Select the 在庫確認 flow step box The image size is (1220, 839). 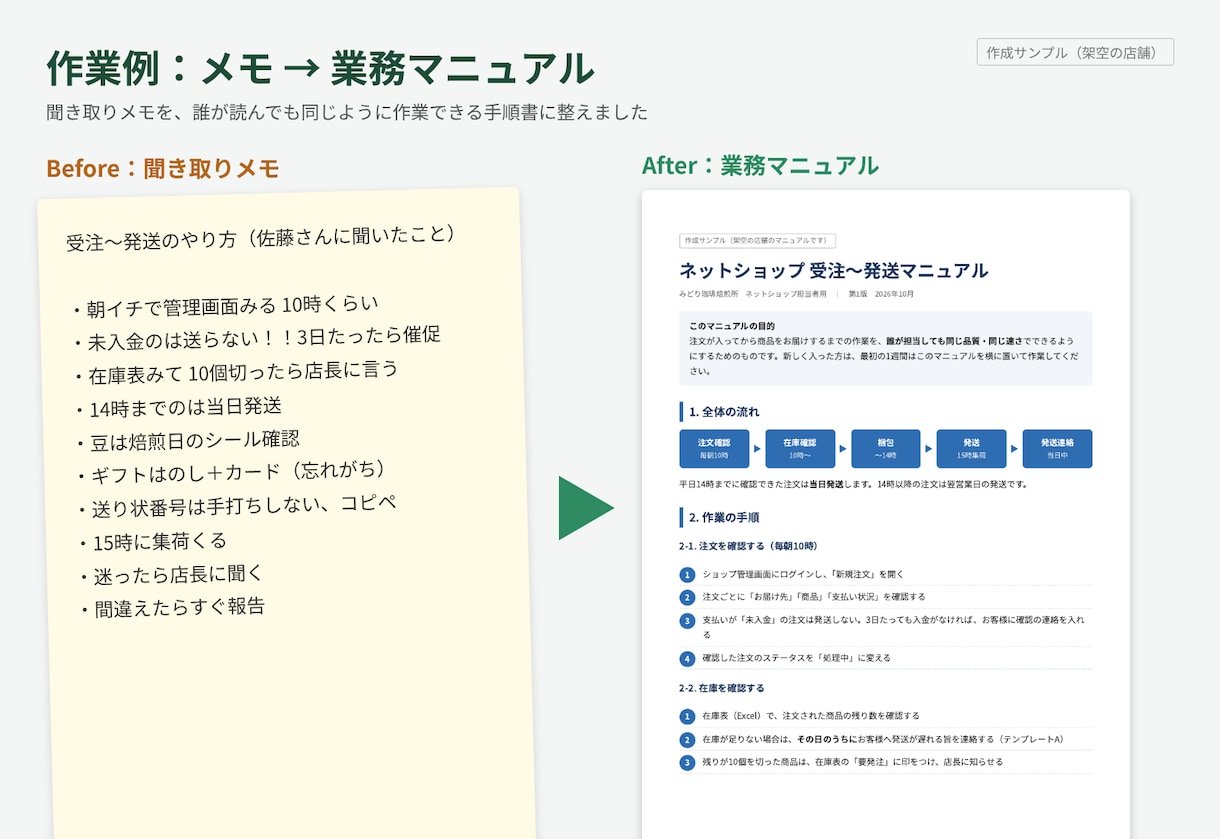tap(800, 449)
